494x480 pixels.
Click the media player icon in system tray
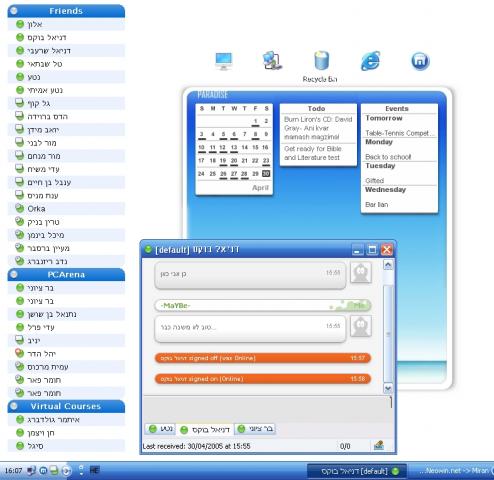tap(66, 471)
